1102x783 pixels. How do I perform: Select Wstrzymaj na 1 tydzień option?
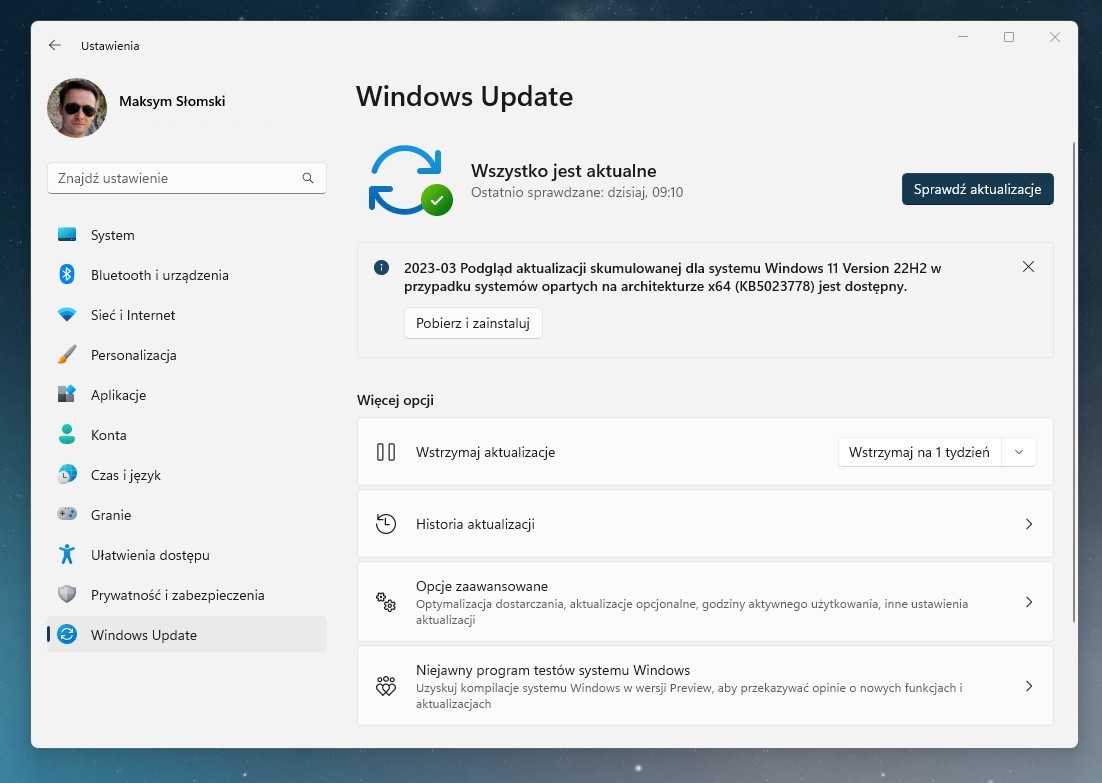pyautogui.click(x=919, y=451)
